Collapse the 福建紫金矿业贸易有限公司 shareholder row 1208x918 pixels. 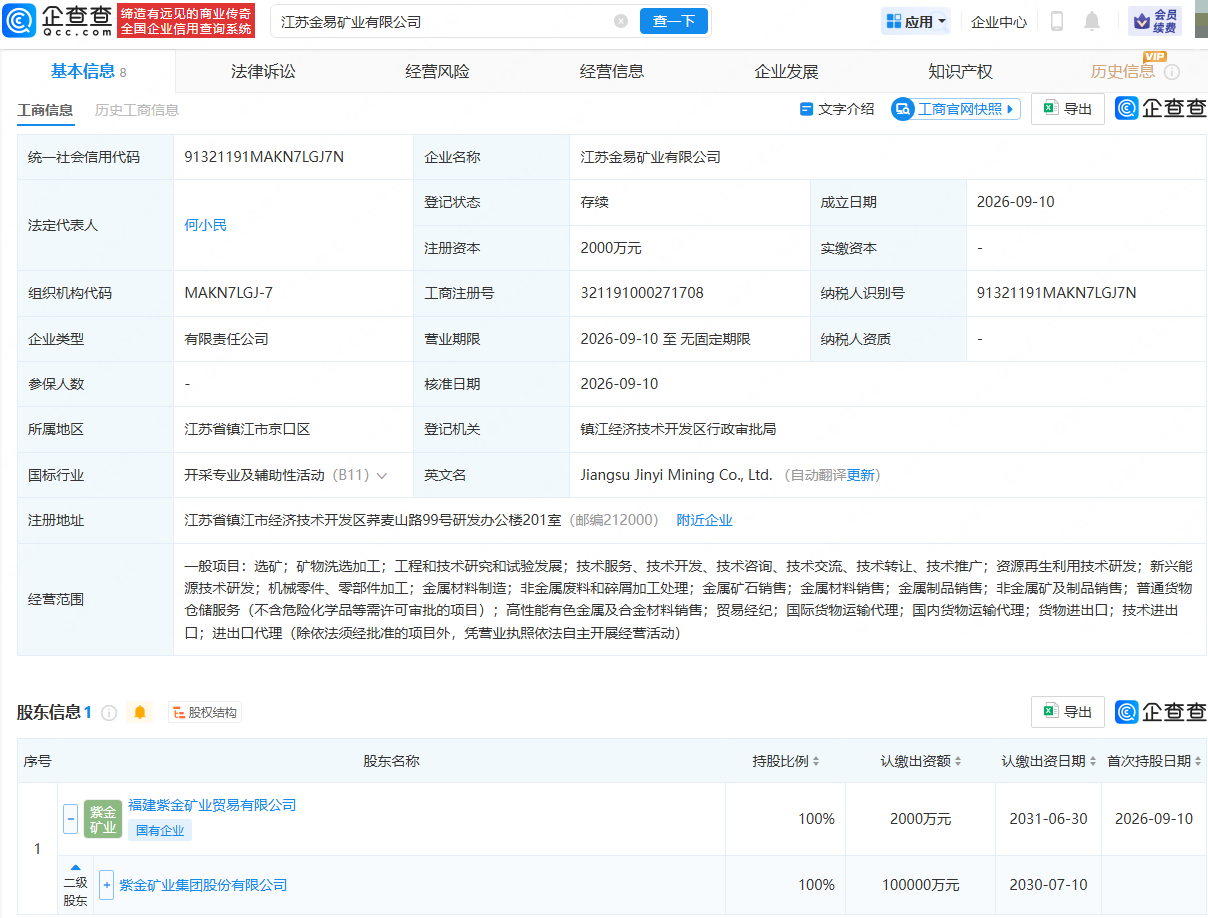70,819
